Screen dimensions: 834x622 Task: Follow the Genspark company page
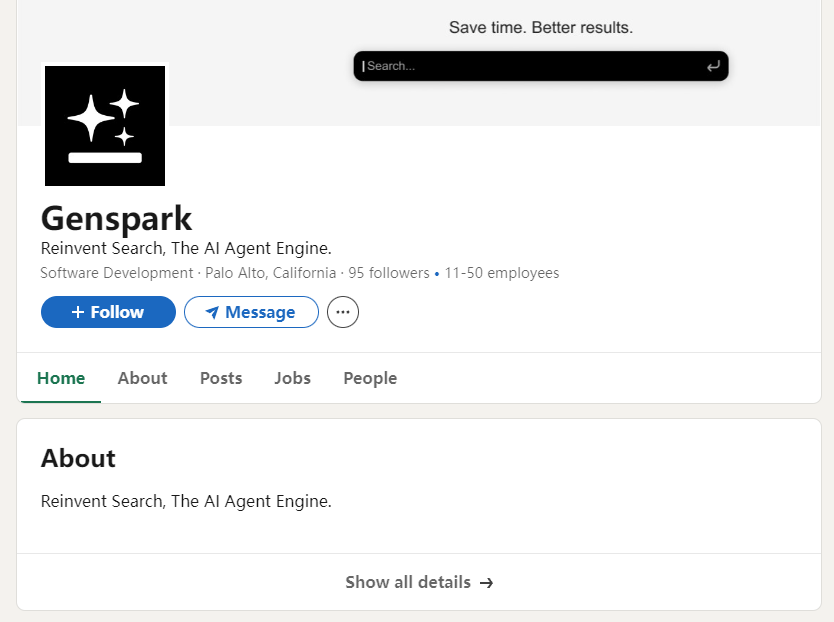click(x=108, y=312)
